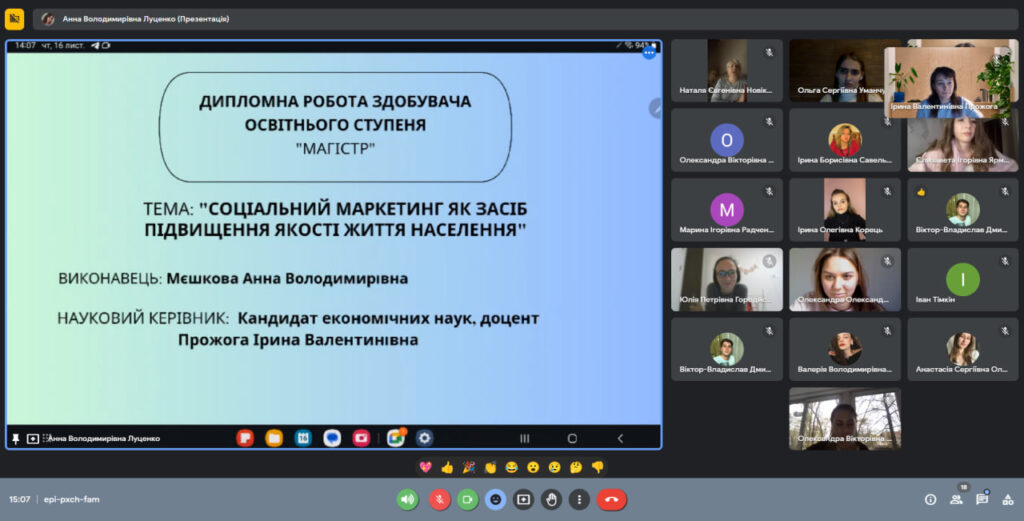Screen dimensions: 1024x521
Task: Click the present screen button
Action: click(523, 499)
